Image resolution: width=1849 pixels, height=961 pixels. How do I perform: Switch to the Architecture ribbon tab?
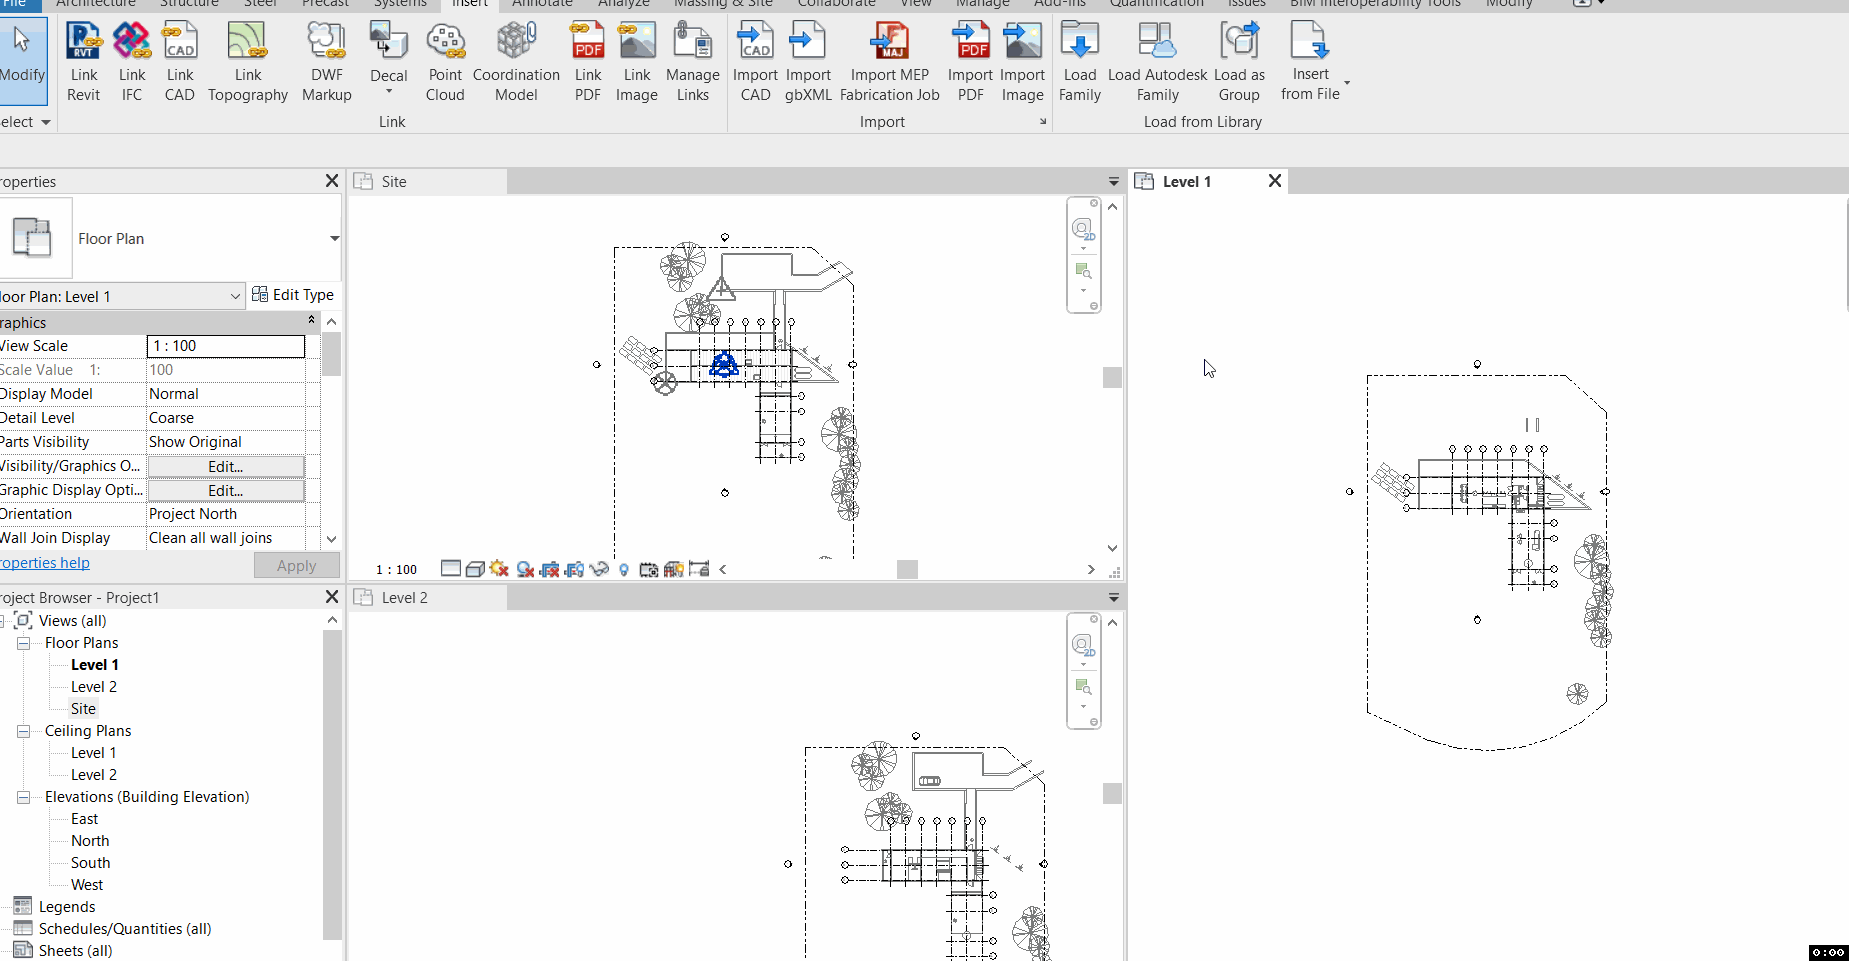pyautogui.click(x=95, y=4)
